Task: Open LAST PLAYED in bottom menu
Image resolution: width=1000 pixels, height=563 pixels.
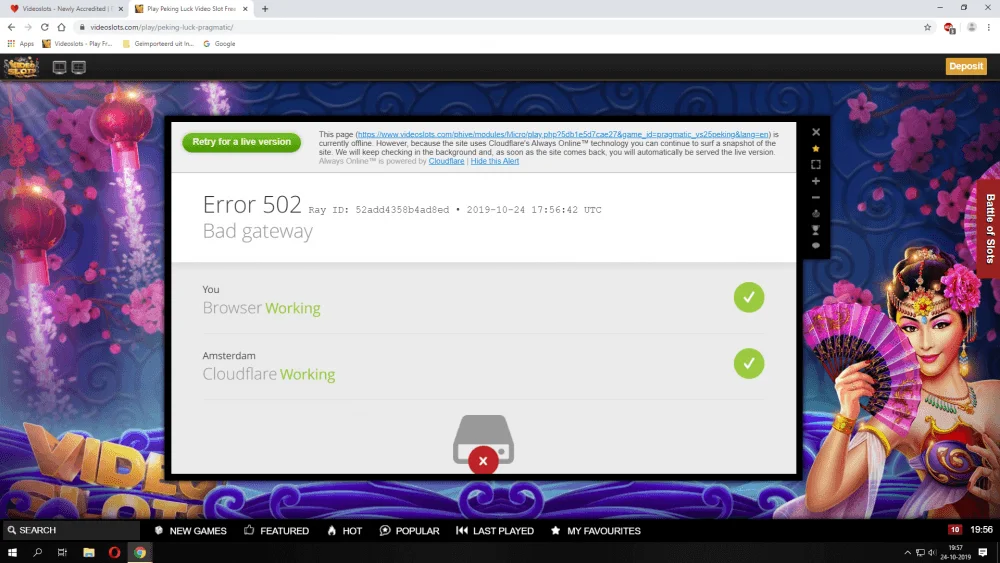Action: [495, 530]
